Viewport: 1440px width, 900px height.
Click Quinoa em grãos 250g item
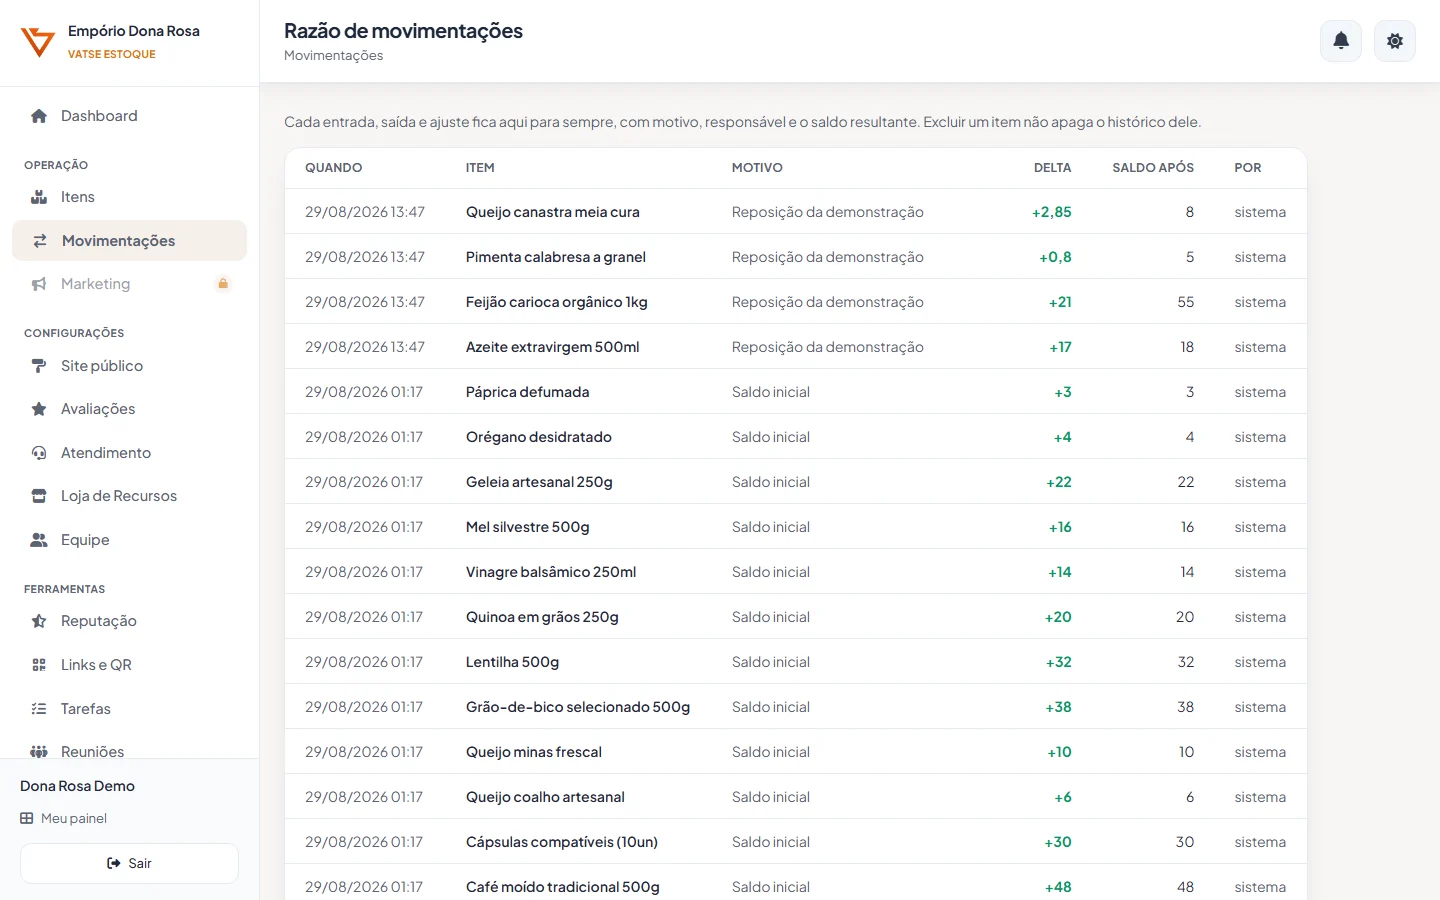[542, 617]
